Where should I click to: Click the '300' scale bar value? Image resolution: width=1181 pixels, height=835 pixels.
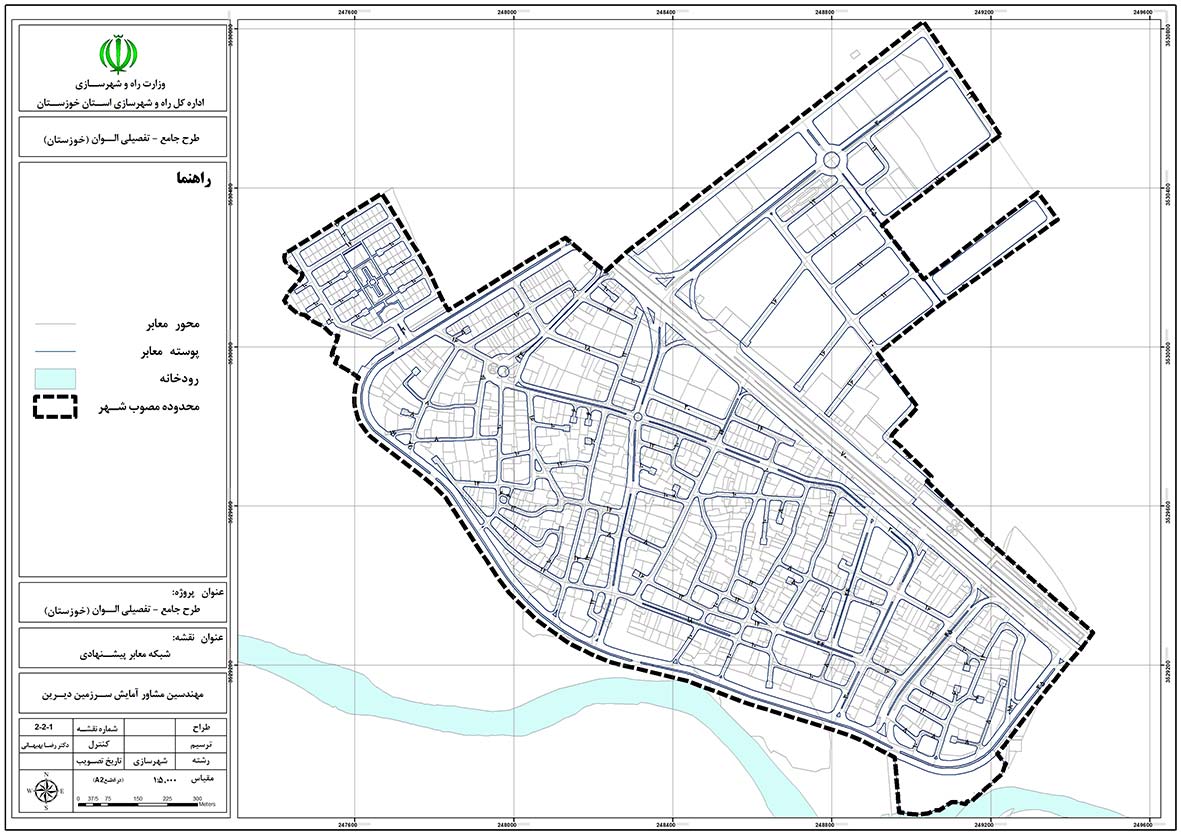pos(197,799)
